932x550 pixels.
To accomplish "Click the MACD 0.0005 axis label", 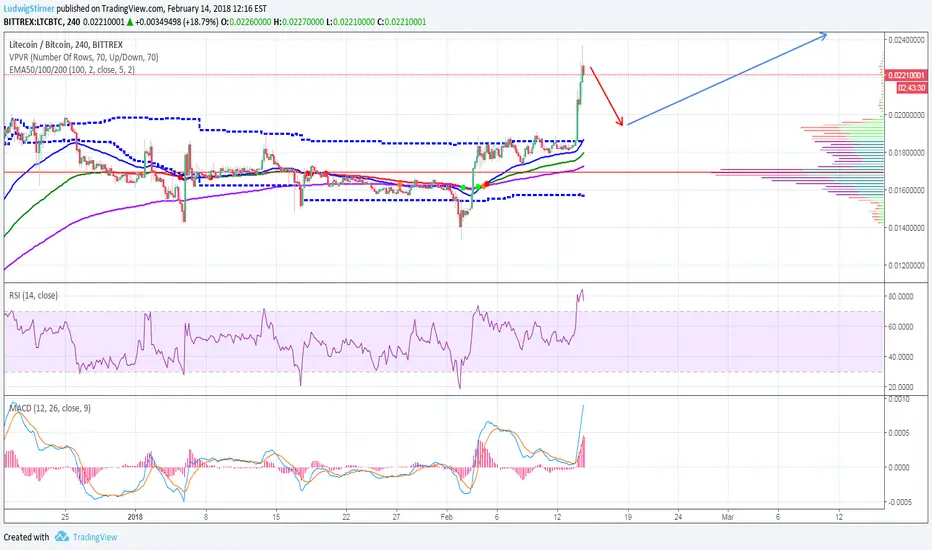I will 899,433.
